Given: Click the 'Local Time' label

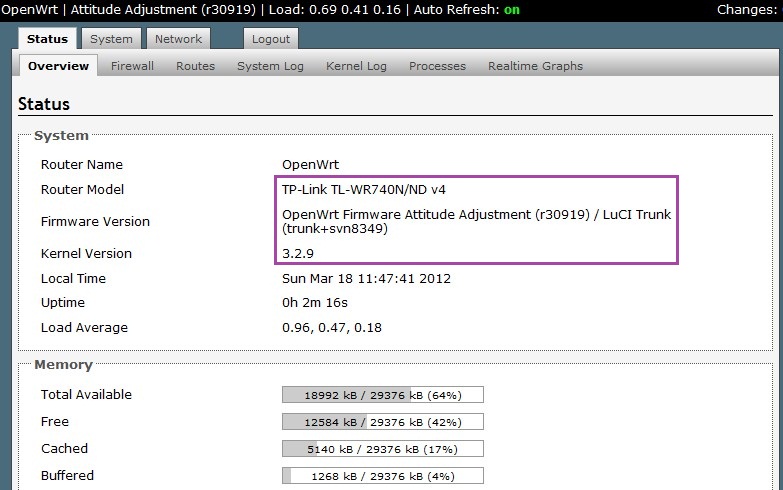Looking at the screenshot, I should [x=73, y=279].
